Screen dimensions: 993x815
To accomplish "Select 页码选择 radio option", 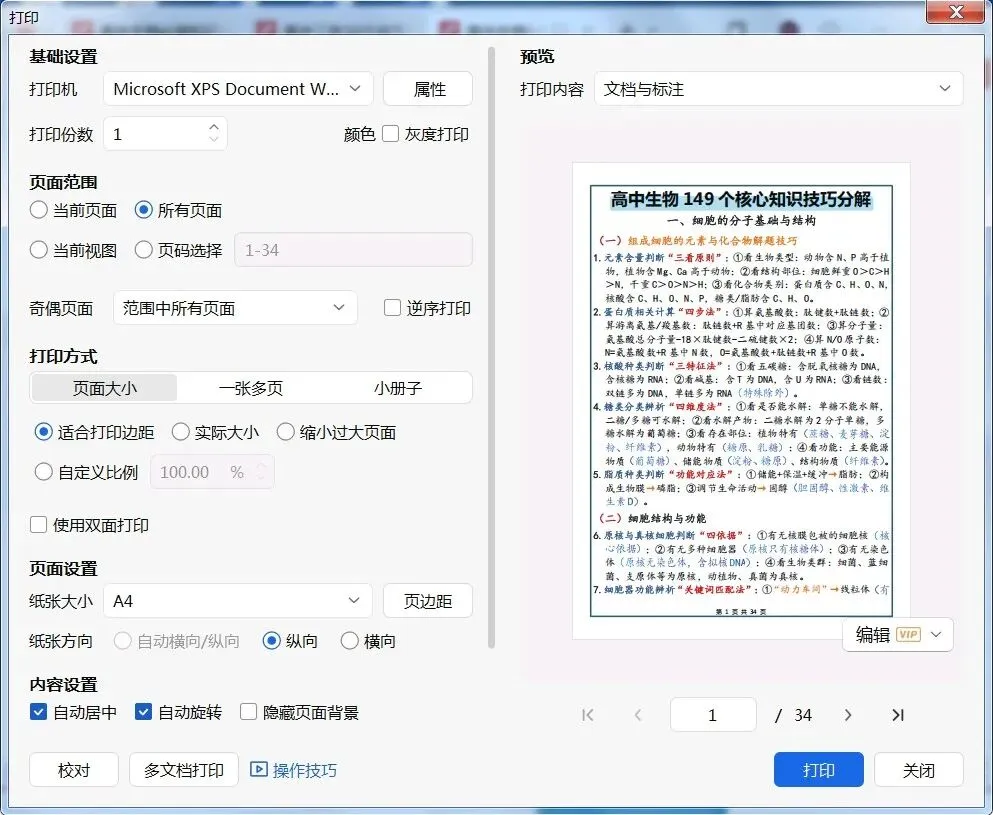I will click(144, 250).
